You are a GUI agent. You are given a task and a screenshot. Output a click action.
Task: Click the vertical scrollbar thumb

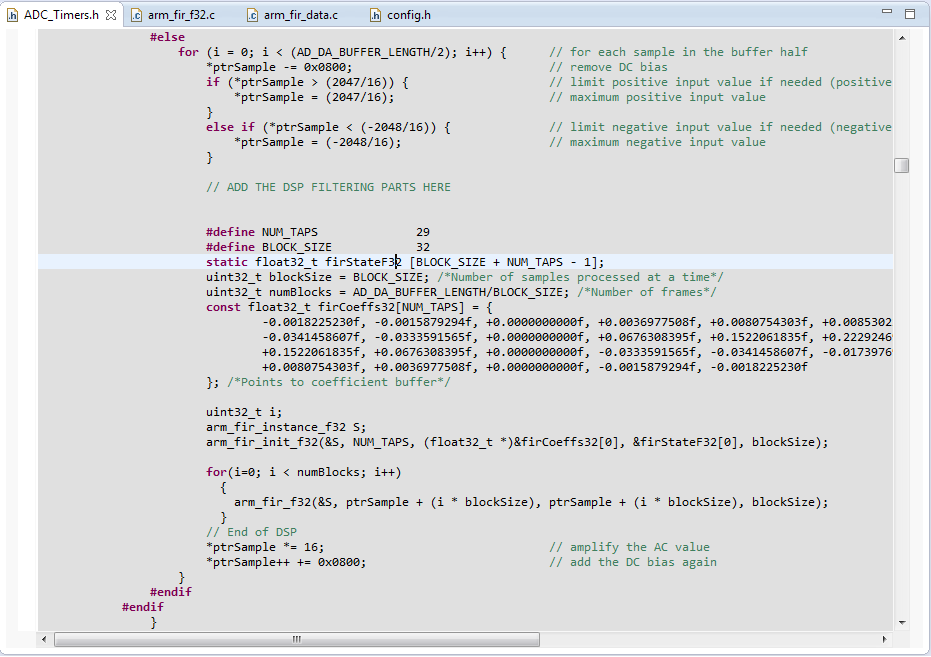click(x=901, y=165)
